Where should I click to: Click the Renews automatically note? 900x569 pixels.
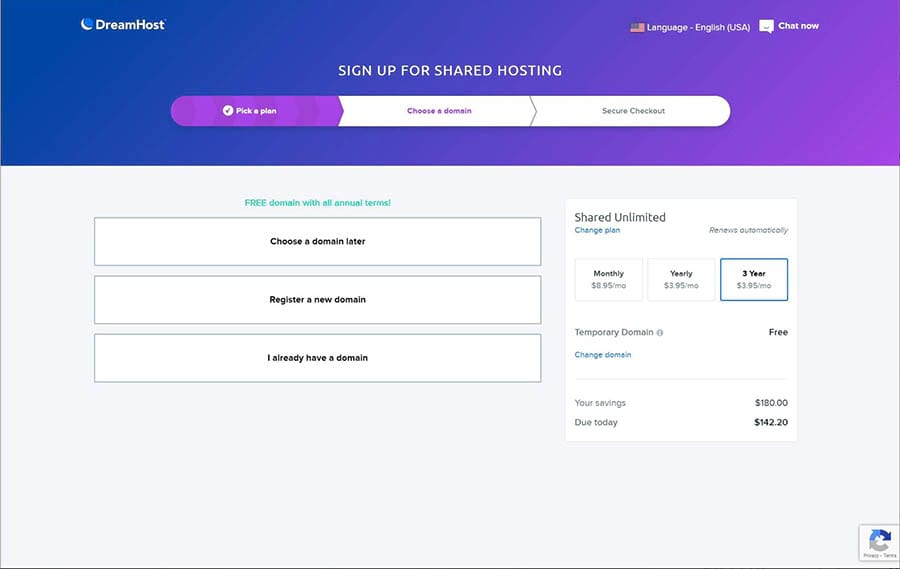click(748, 230)
